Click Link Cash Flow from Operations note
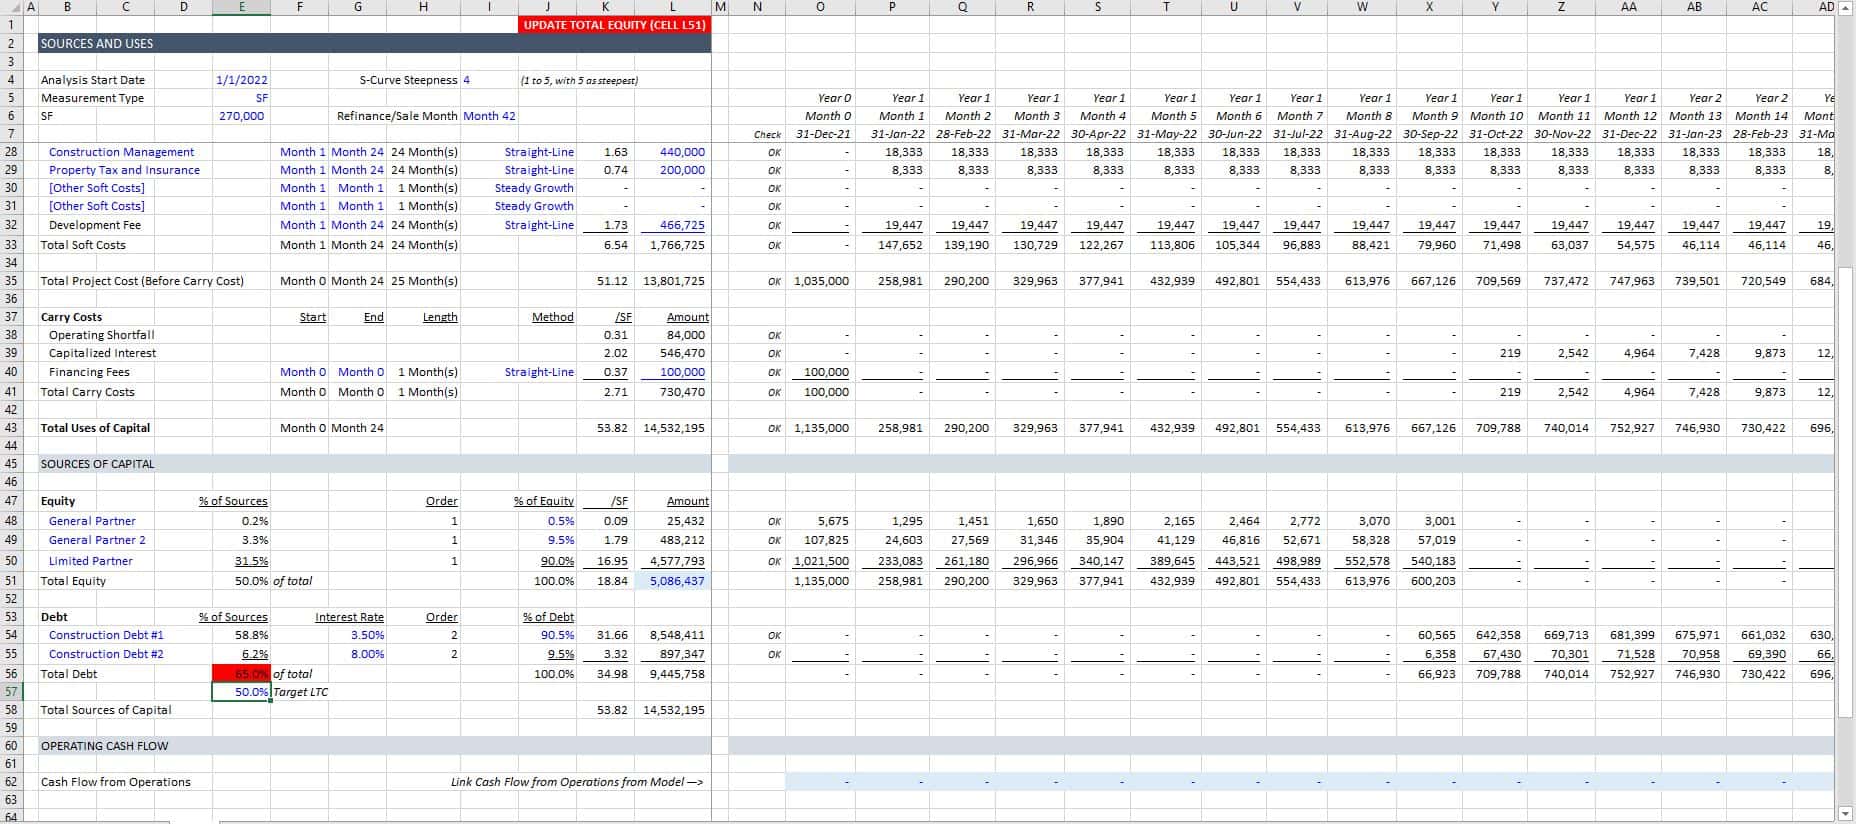1856x824 pixels. pyautogui.click(x=577, y=782)
